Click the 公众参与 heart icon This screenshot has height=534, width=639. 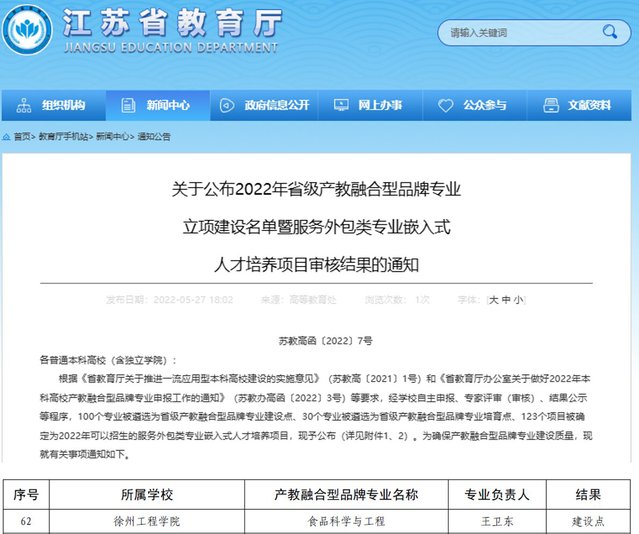(x=446, y=105)
